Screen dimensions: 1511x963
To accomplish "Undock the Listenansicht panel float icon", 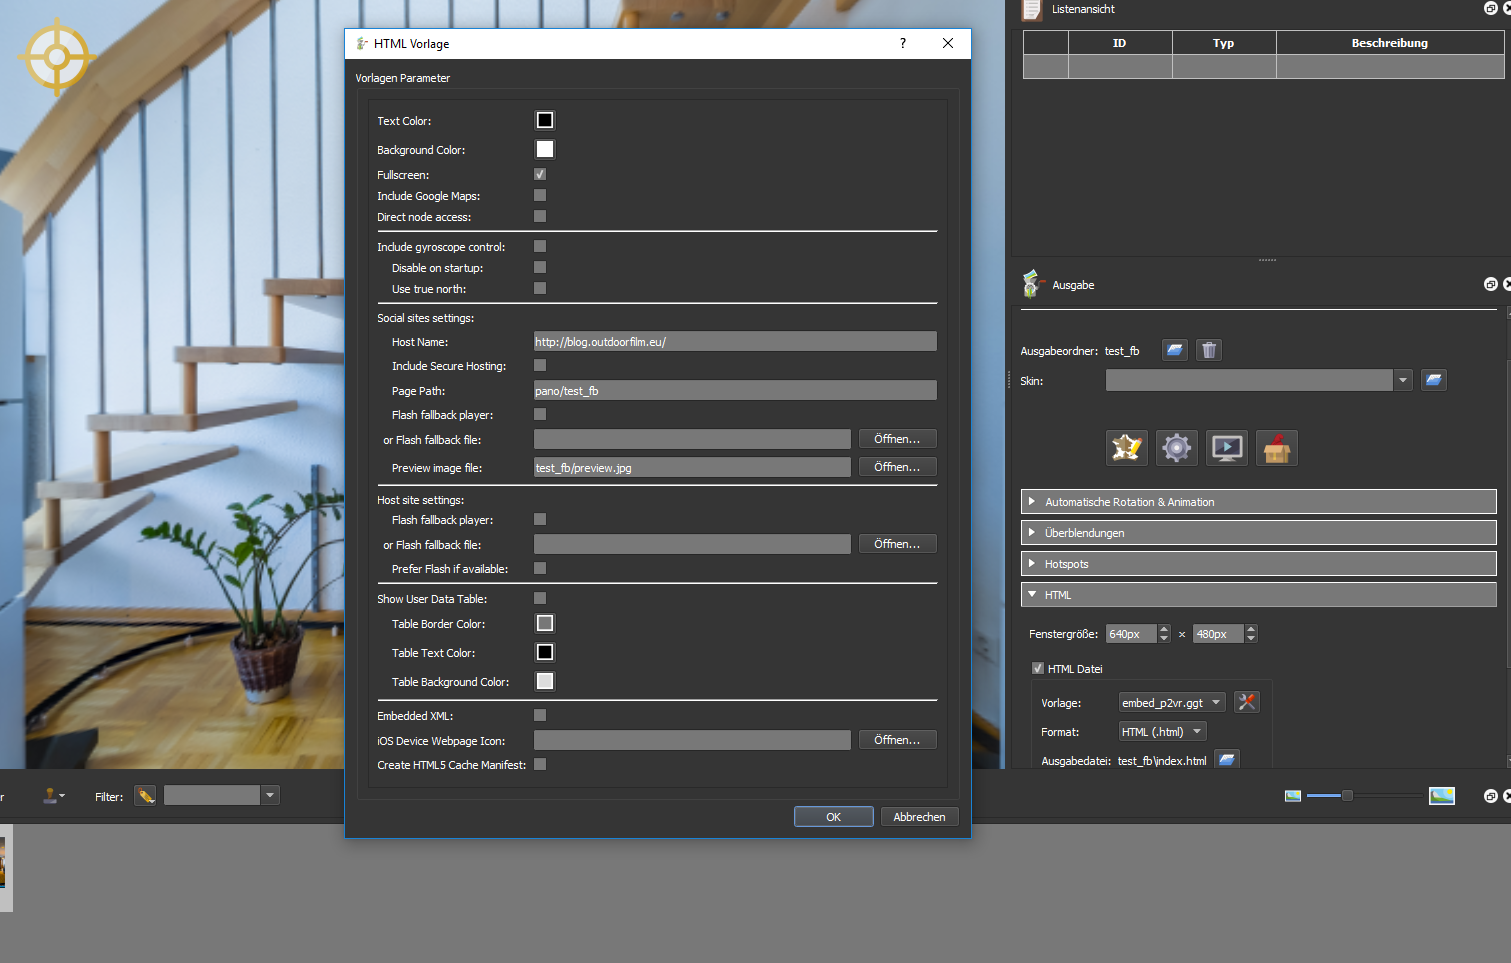I will tap(1490, 8).
